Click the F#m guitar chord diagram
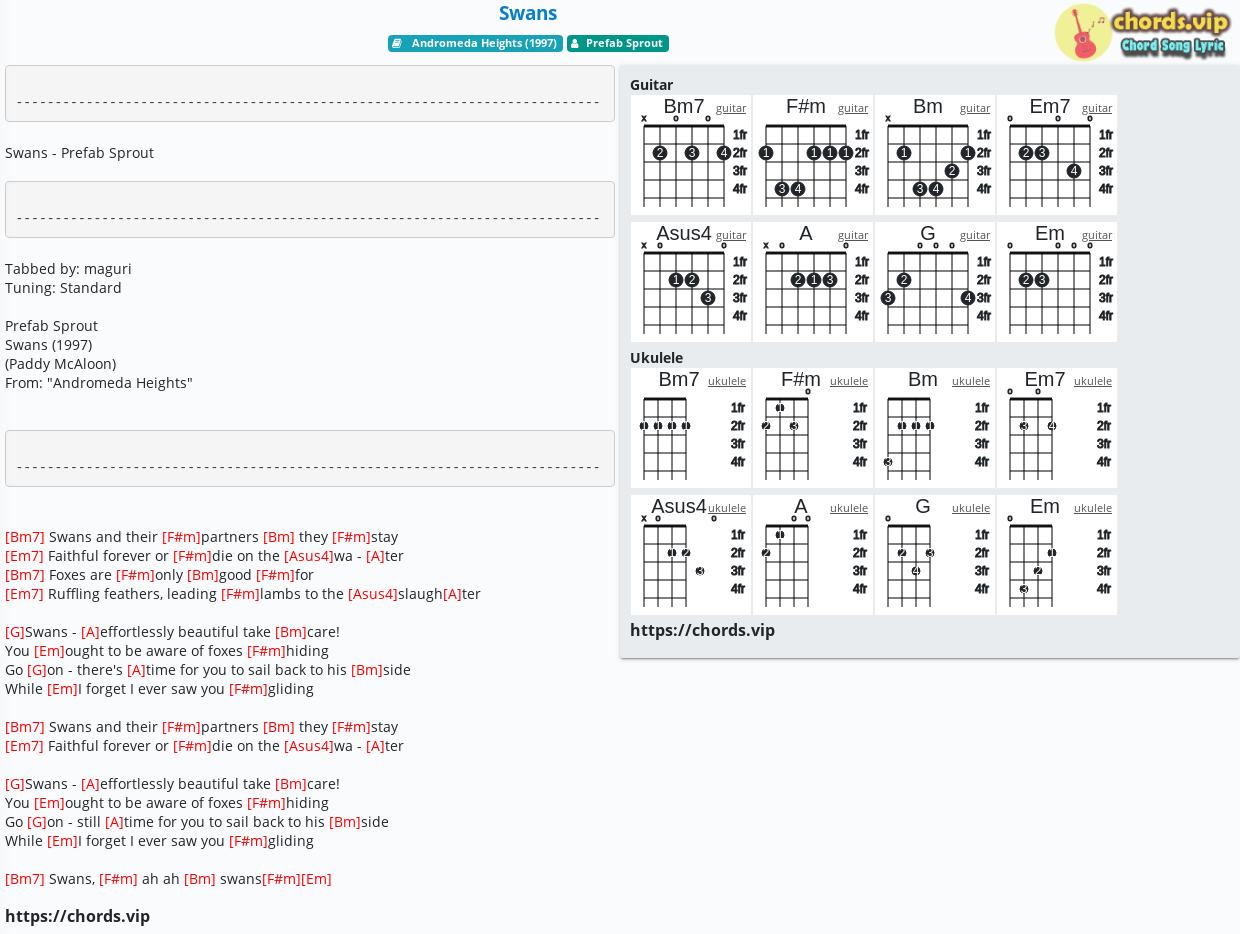The height and width of the screenshot is (934, 1240). pos(813,155)
